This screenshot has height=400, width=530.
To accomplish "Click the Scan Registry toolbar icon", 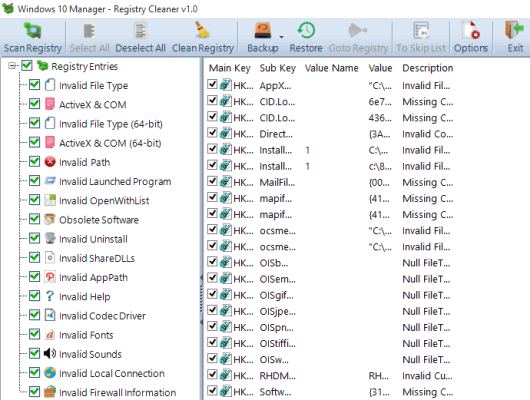I will [x=32, y=30].
